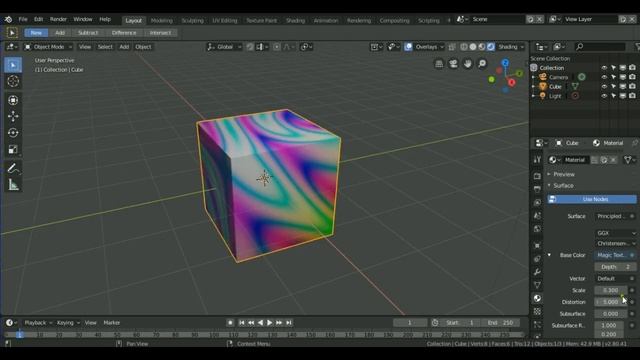Select the Select Box tool in toolbar

pyautogui.click(x=13, y=65)
